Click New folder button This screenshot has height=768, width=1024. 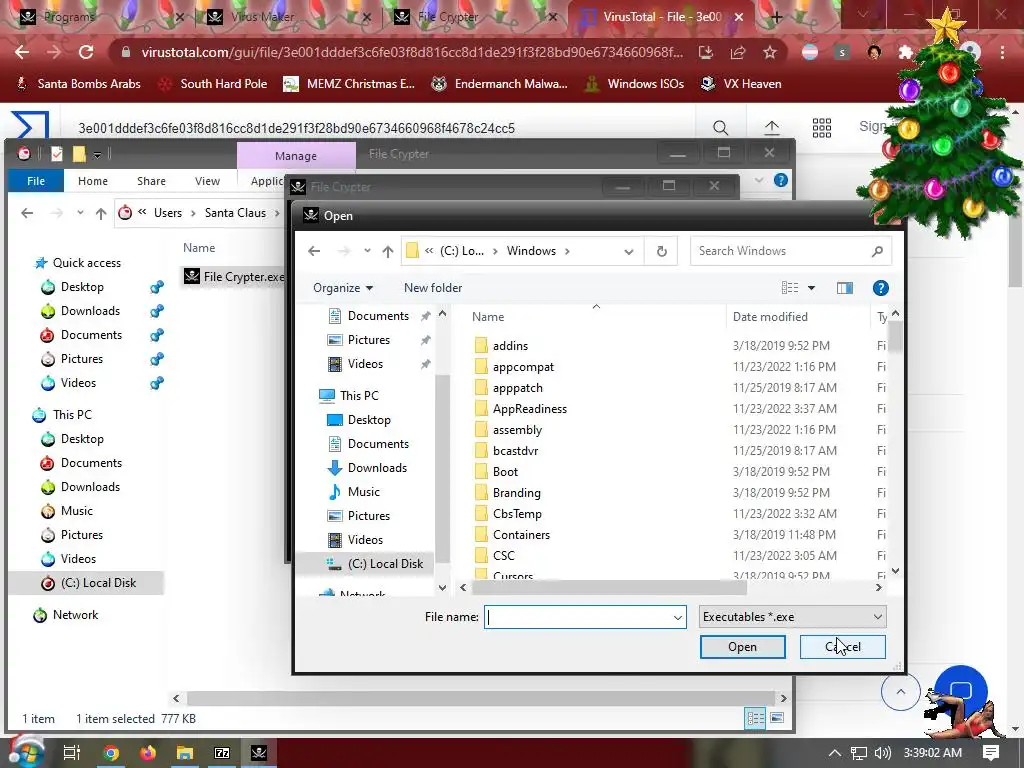tap(433, 288)
